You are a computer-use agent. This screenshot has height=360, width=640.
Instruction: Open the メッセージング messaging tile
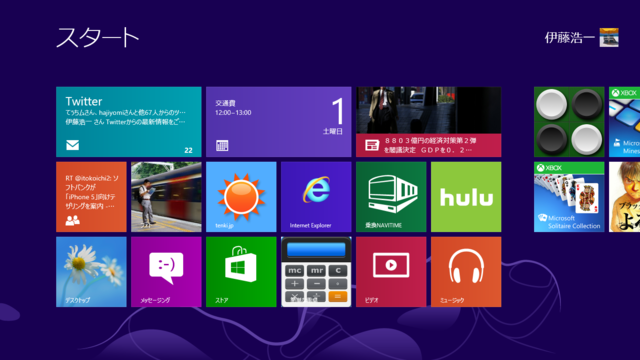166,272
